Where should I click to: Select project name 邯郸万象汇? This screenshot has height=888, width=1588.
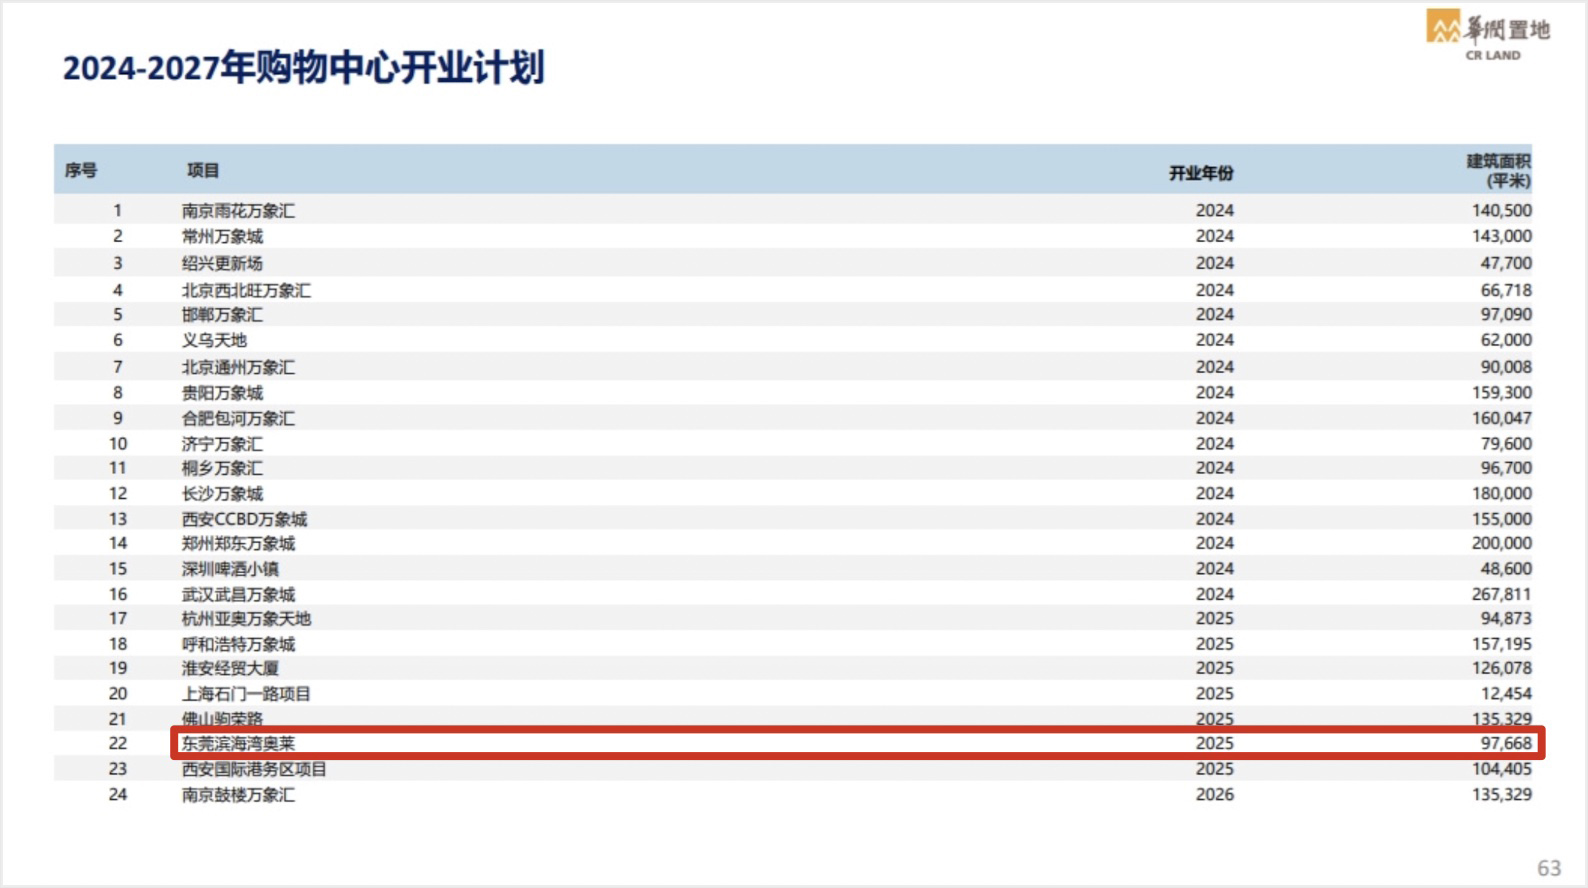(x=222, y=314)
